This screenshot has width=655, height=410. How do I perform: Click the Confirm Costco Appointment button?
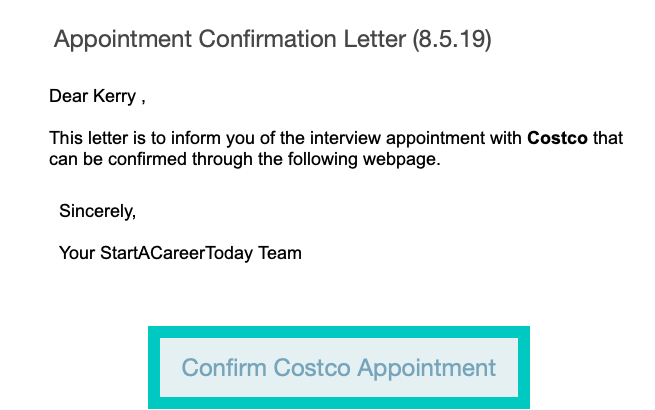click(338, 367)
